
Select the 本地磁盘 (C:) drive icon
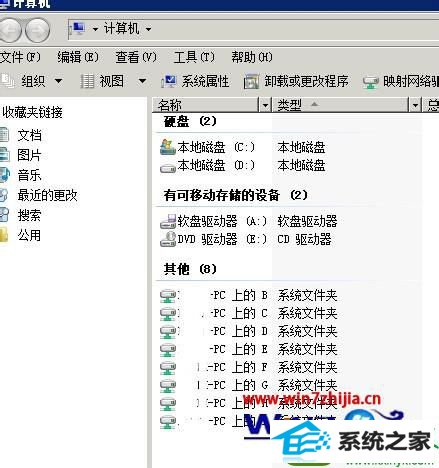pos(168,147)
